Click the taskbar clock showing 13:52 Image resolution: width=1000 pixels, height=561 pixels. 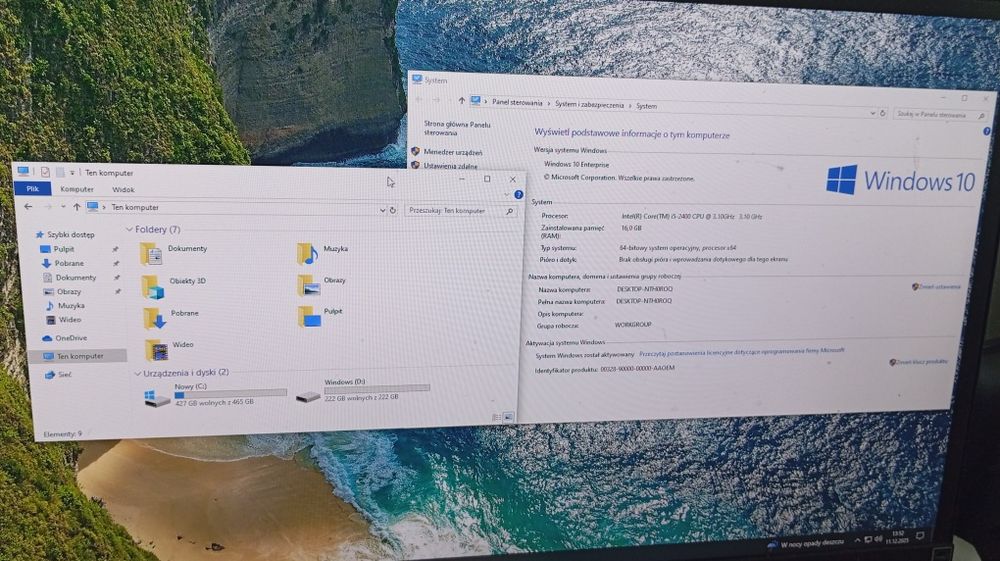pyautogui.click(x=899, y=537)
